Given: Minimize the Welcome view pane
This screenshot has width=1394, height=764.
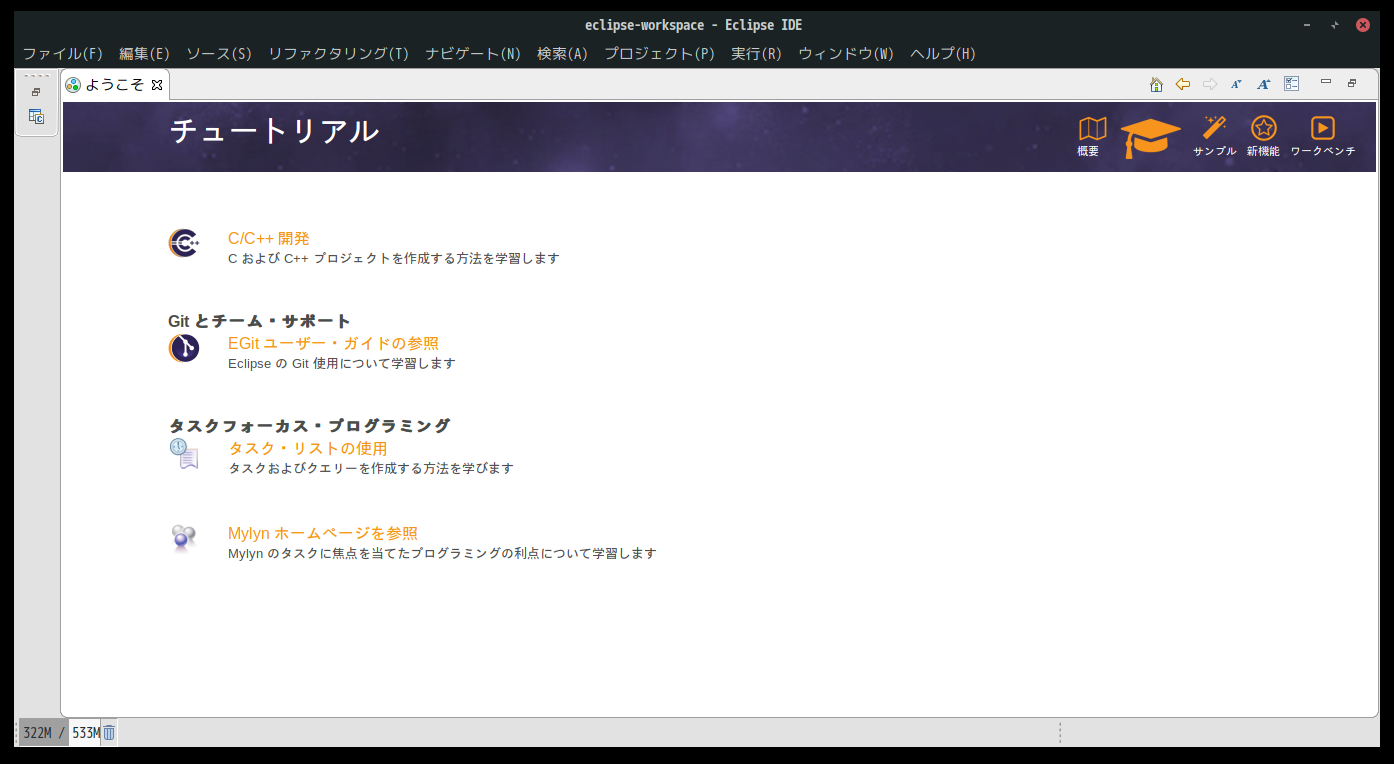Looking at the screenshot, I should [x=1326, y=82].
